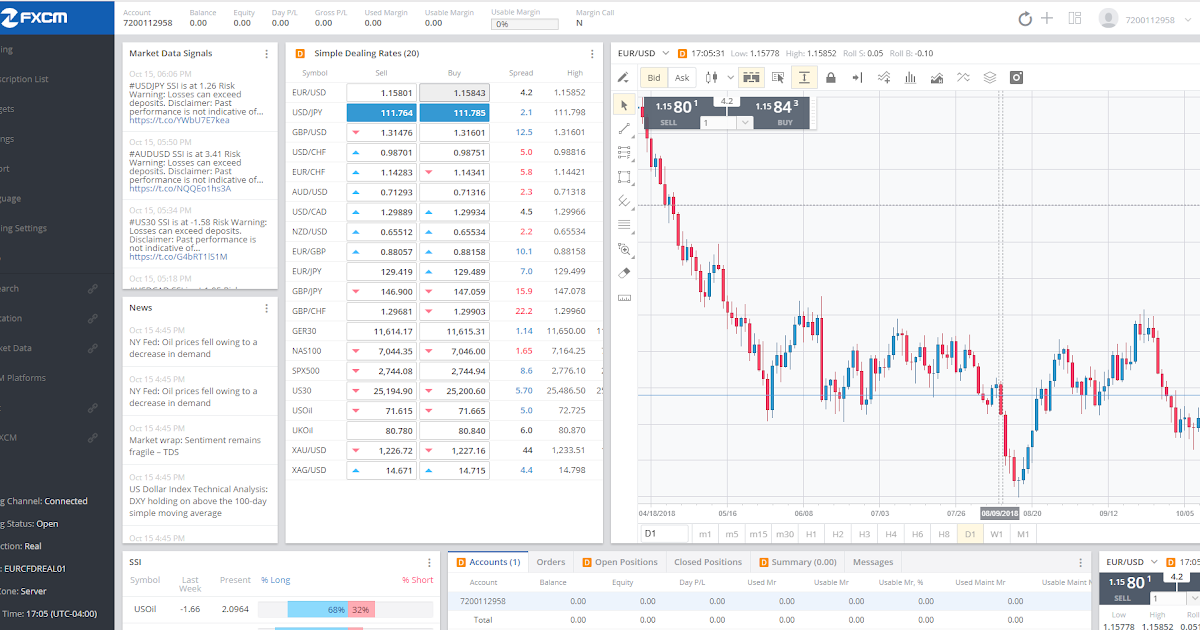The height and width of the screenshot is (630, 1200).
Task: Select the chart zoom magnifier tool
Action: pos(625,248)
